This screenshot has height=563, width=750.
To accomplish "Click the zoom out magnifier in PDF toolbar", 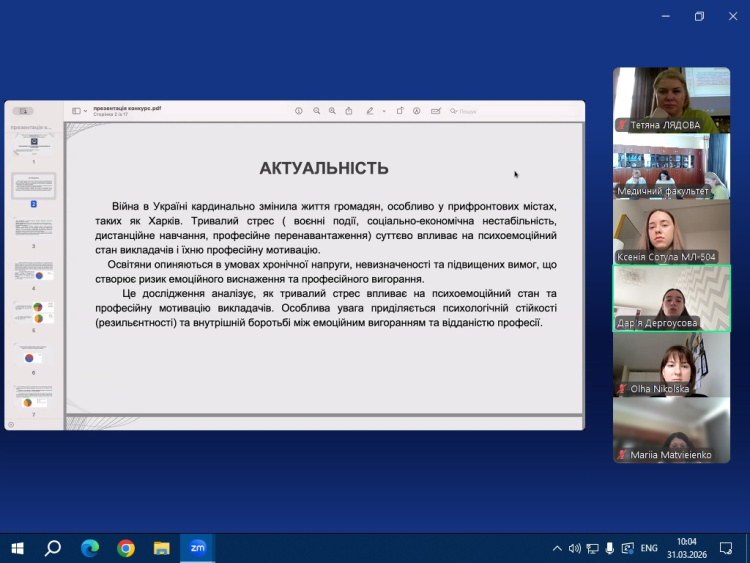I will (316, 111).
